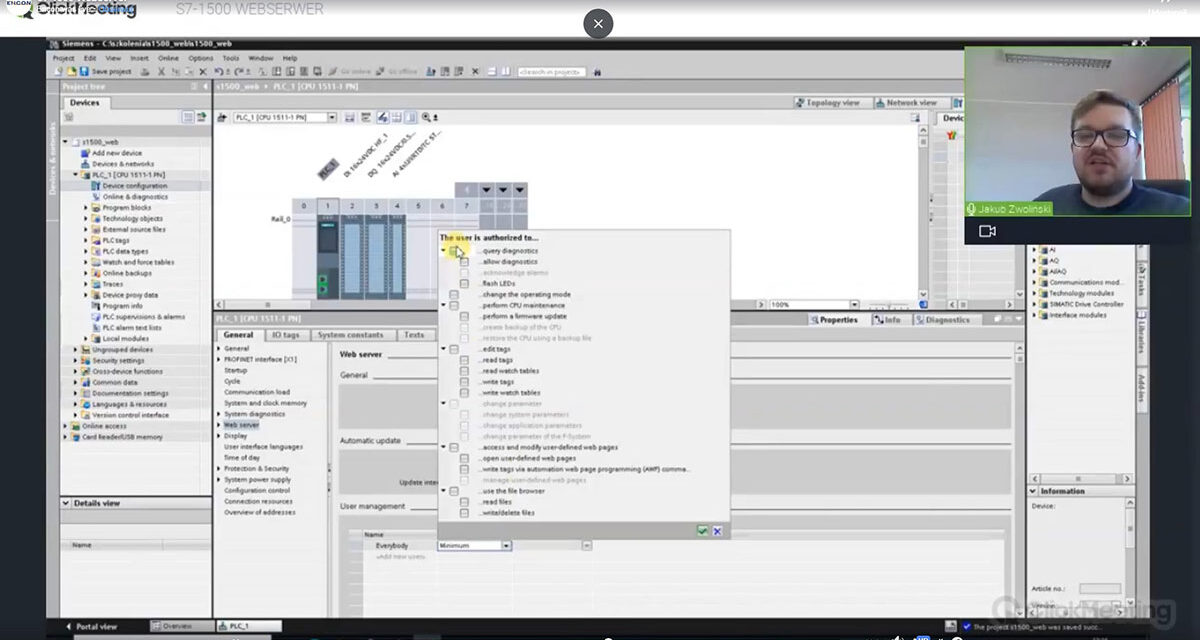
Task: Open Devices & networks in the project tree
Action: coord(118,164)
